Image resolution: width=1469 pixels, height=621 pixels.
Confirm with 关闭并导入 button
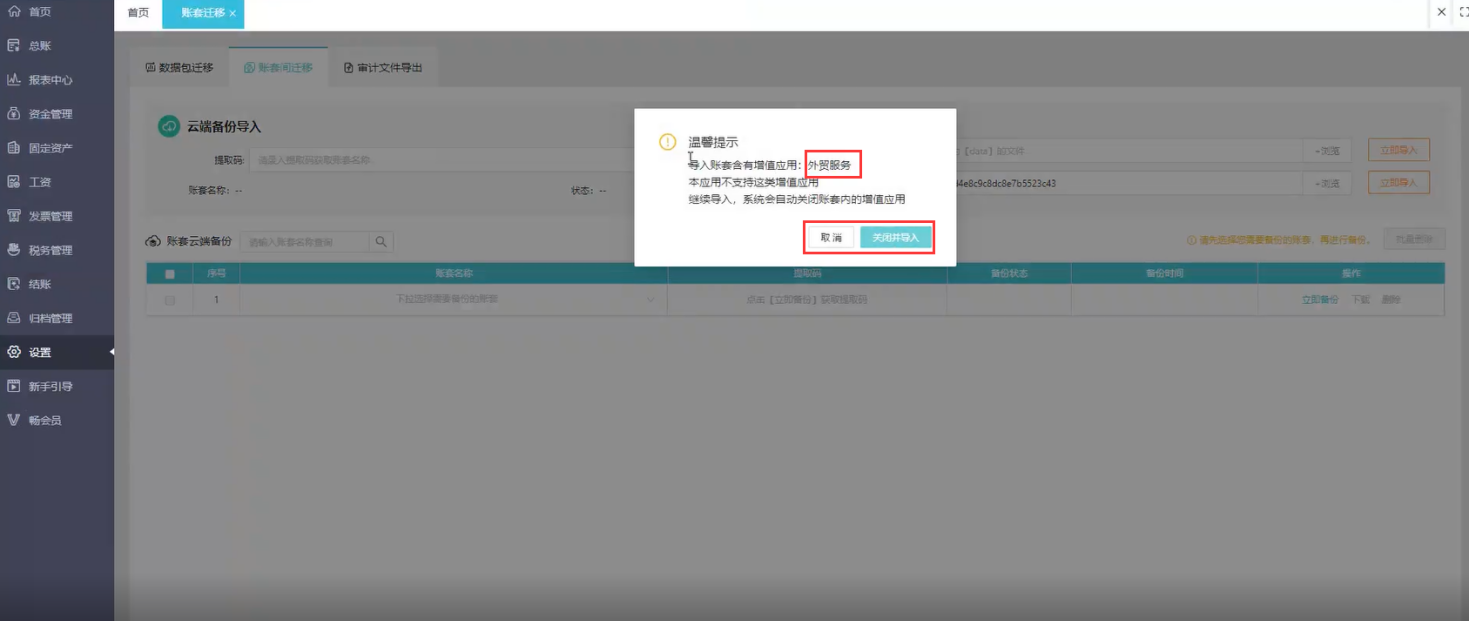(x=895, y=238)
